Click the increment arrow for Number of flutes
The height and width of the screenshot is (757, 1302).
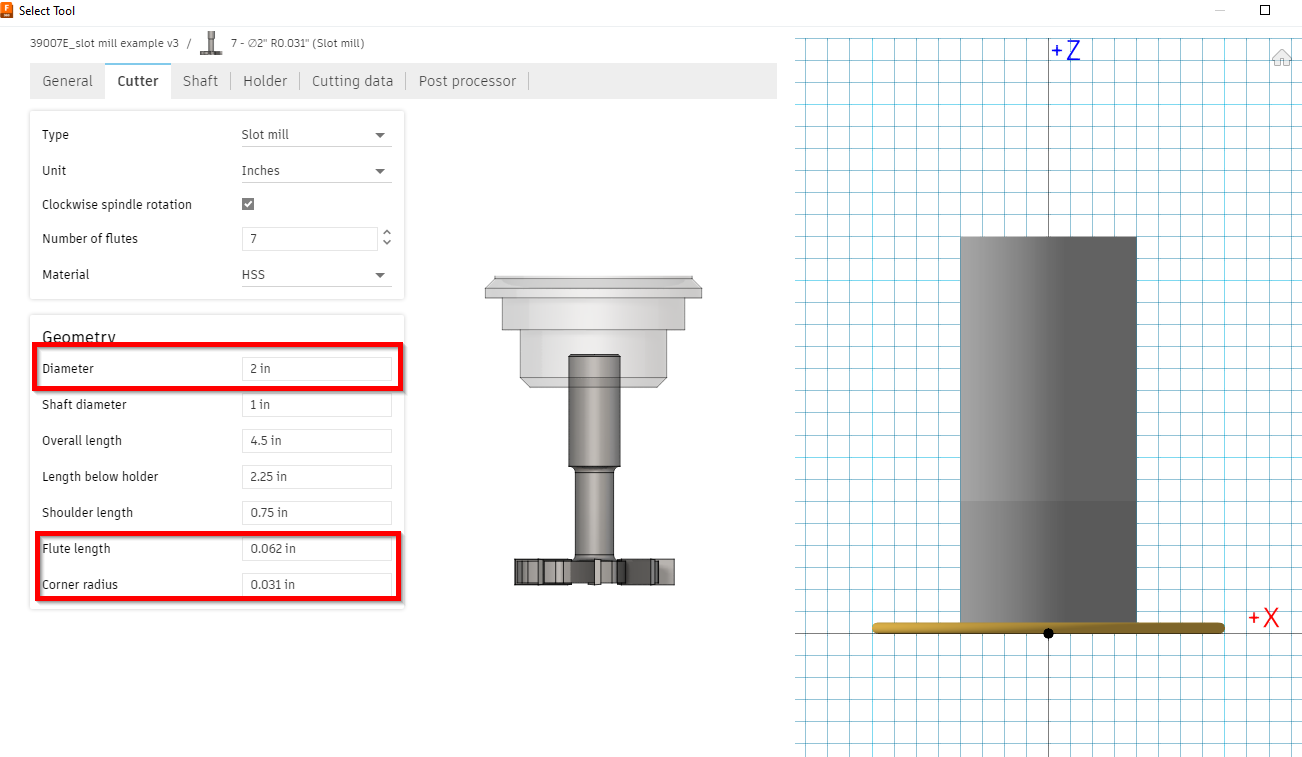tap(386, 233)
